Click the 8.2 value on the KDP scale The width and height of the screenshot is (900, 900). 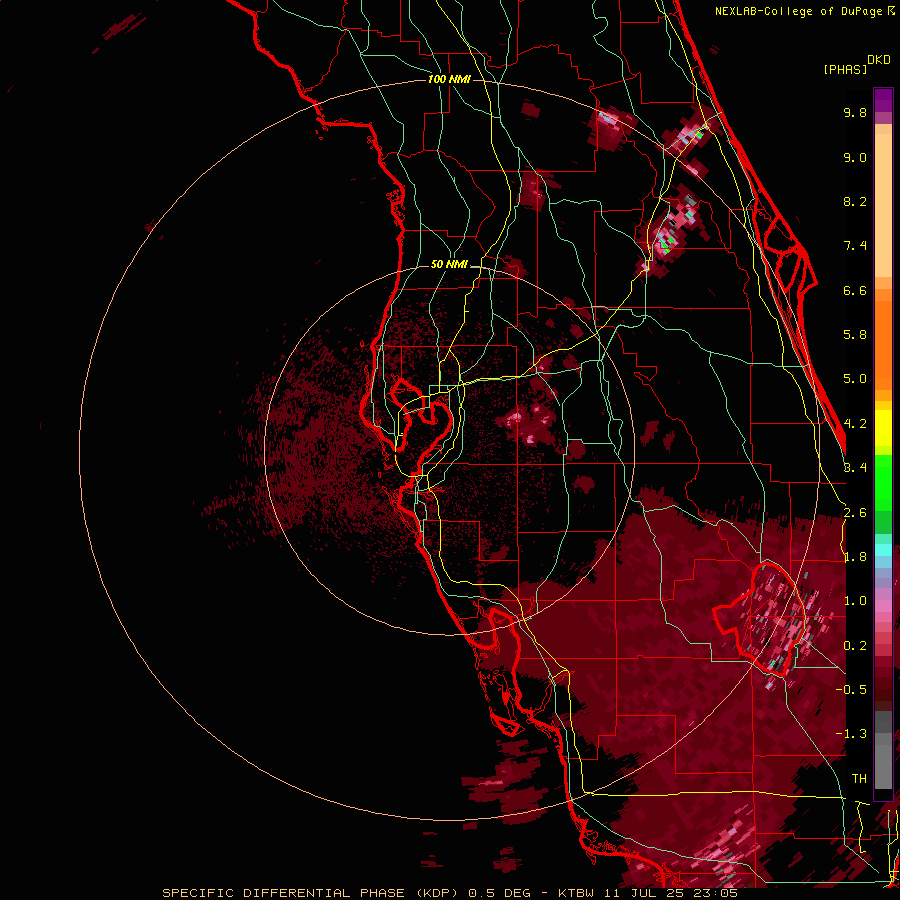point(855,201)
